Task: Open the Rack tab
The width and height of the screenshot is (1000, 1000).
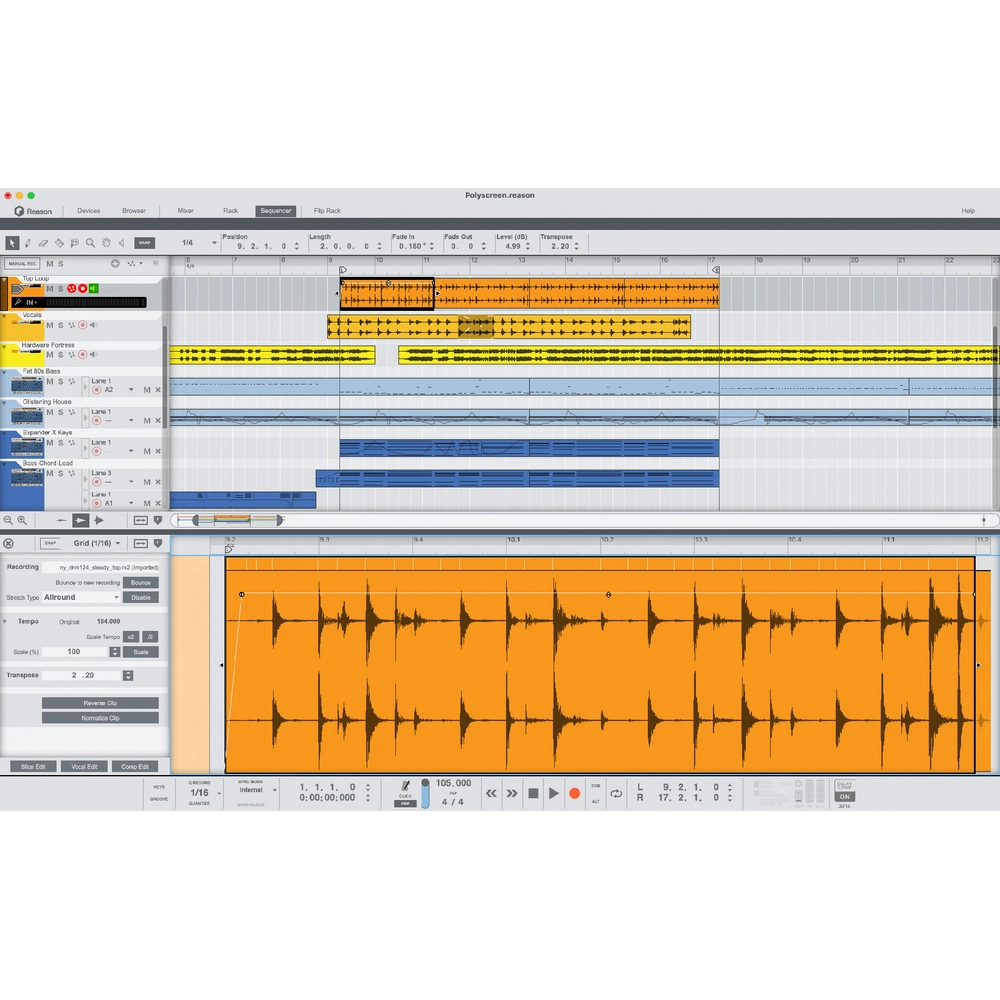Action: (x=230, y=210)
